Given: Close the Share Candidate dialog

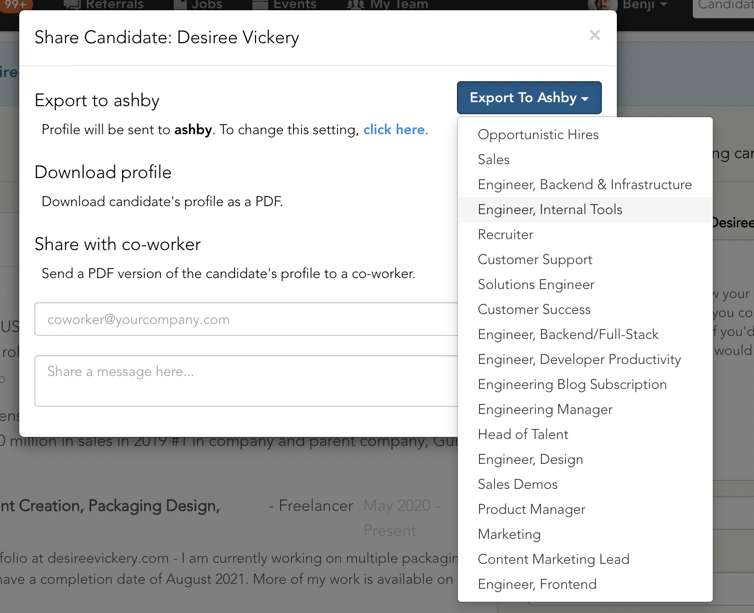Looking at the screenshot, I should click(x=594, y=35).
